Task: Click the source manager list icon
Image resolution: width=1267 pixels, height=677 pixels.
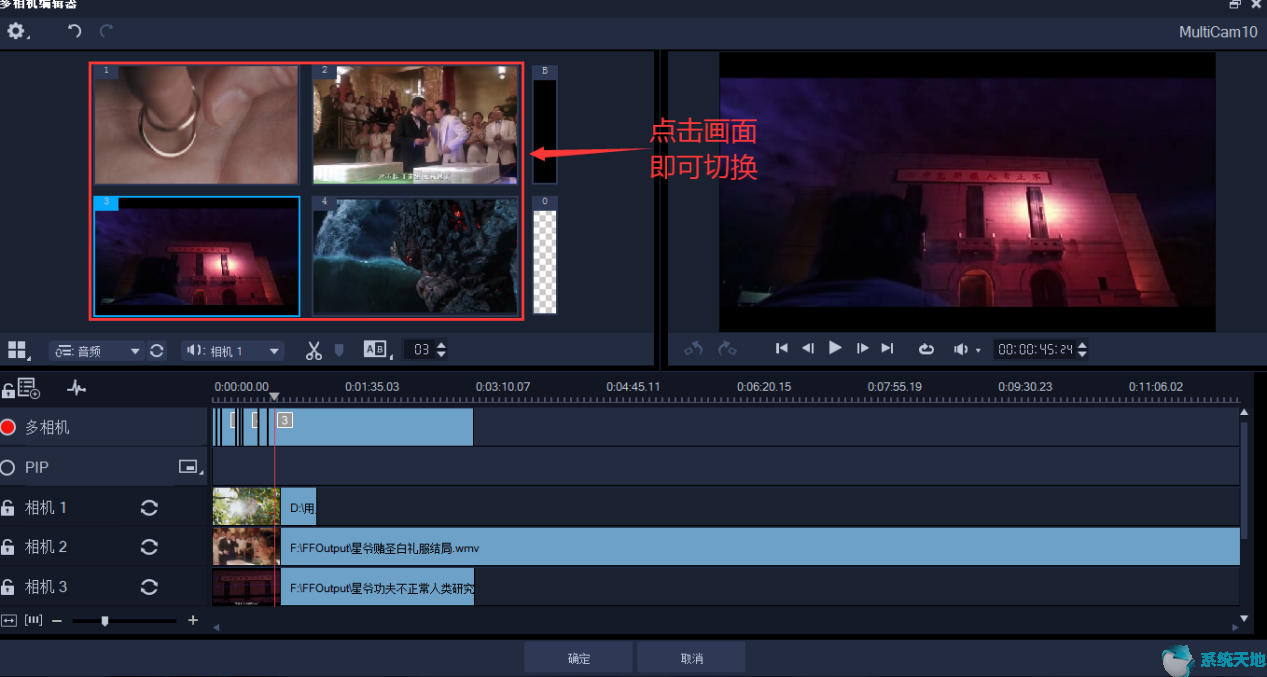Action: tap(28, 388)
